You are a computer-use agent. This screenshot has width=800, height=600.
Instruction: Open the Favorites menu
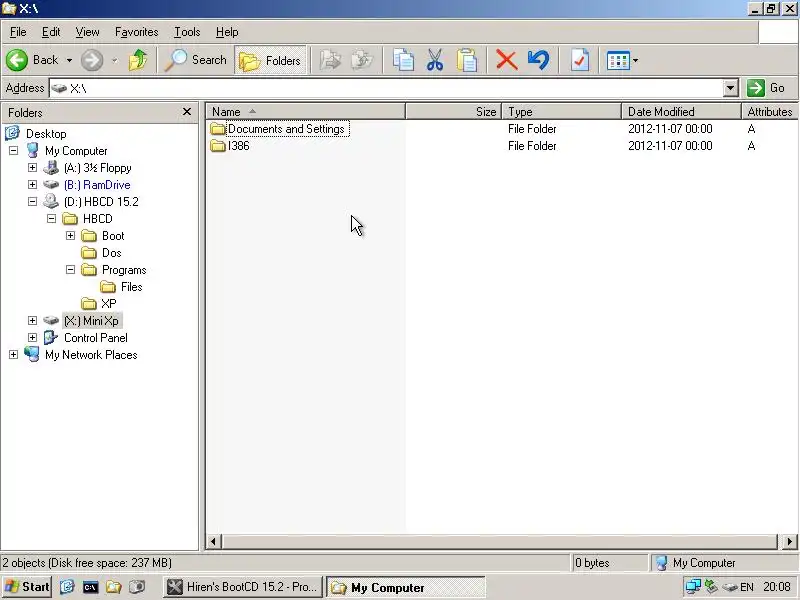click(136, 32)
